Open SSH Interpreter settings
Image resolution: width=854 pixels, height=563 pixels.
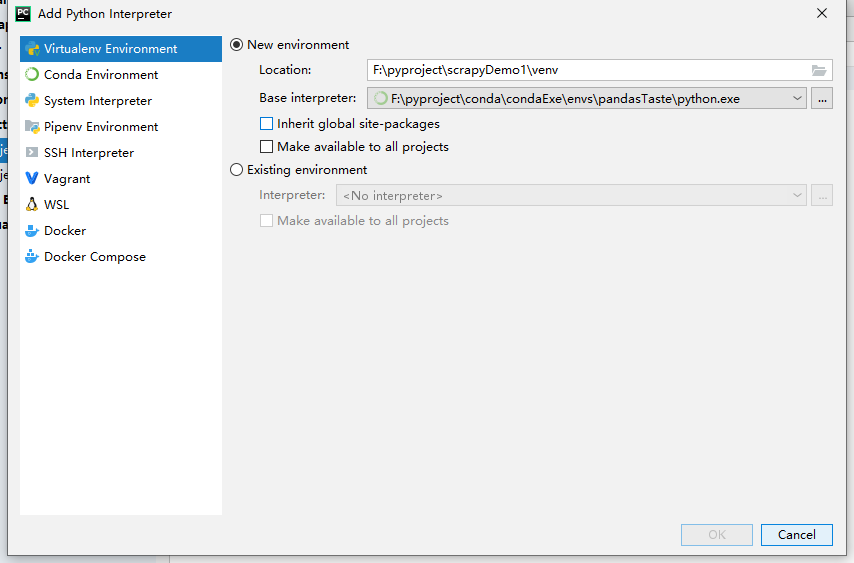click(121, 152)
